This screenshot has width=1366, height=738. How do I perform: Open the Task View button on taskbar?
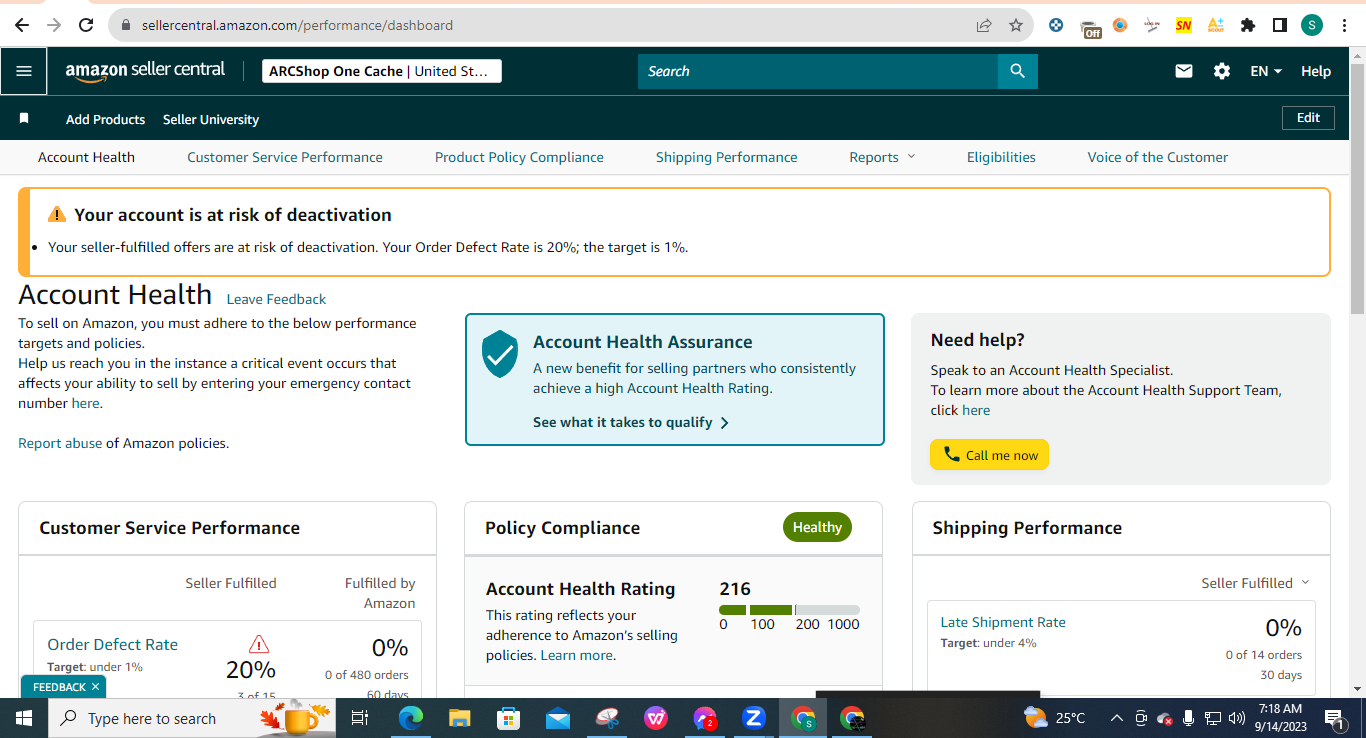click(x=360, y=718)
